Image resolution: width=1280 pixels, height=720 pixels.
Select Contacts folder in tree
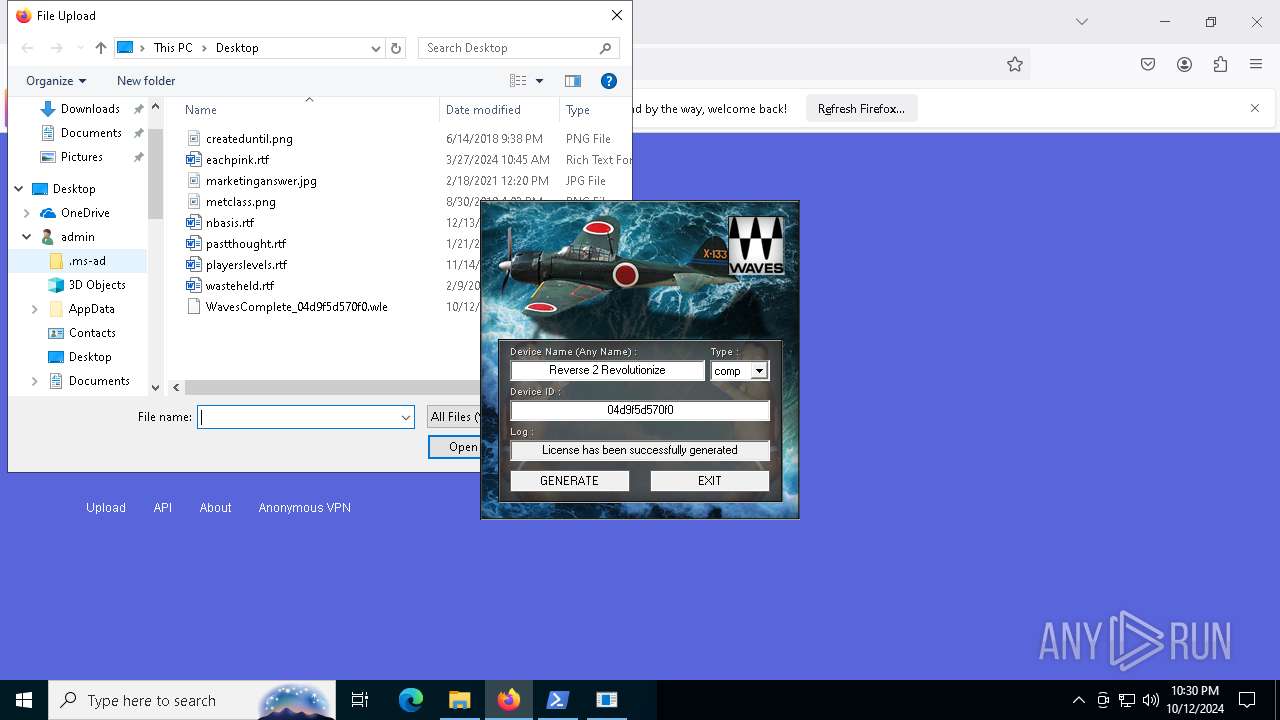pyautogui.click(x=92, y=333)
